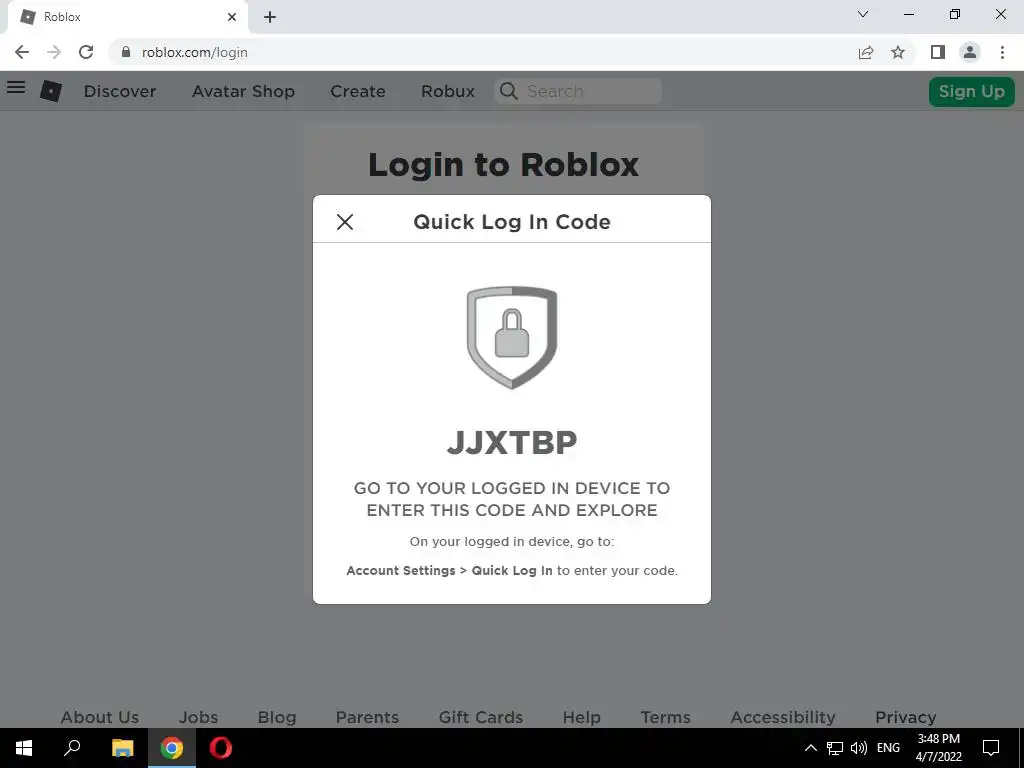
Task: Click the Quick Log In Code title
Action: coord(512,222)
